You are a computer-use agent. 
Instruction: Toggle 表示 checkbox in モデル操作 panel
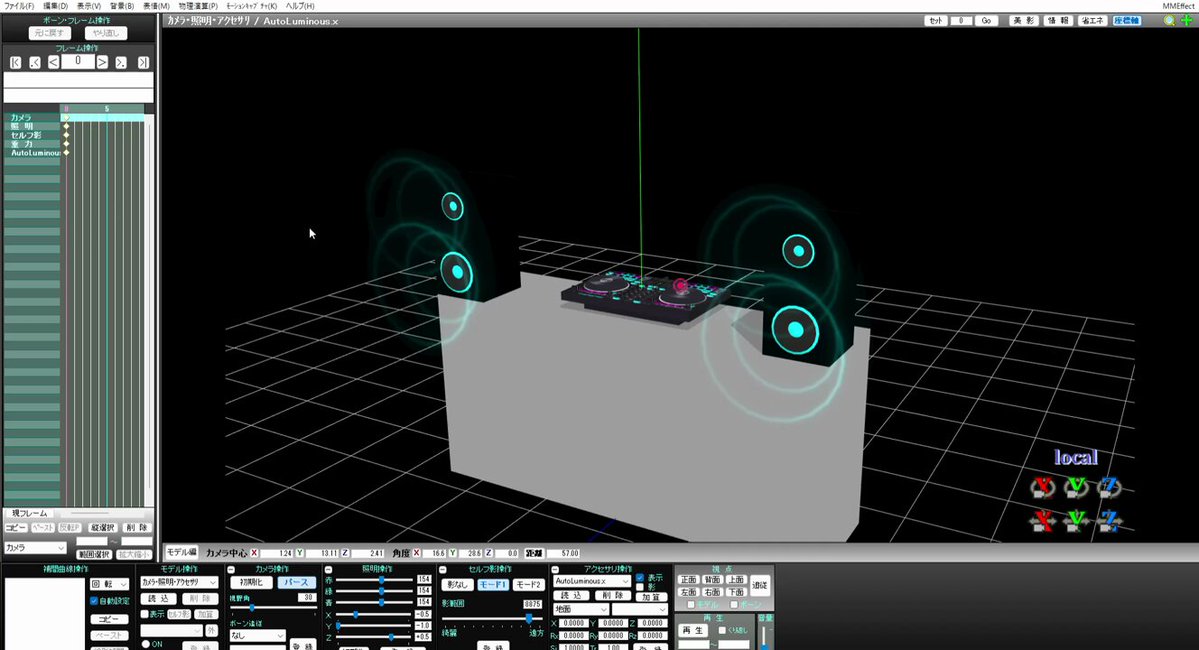click(x=145, y=614)
